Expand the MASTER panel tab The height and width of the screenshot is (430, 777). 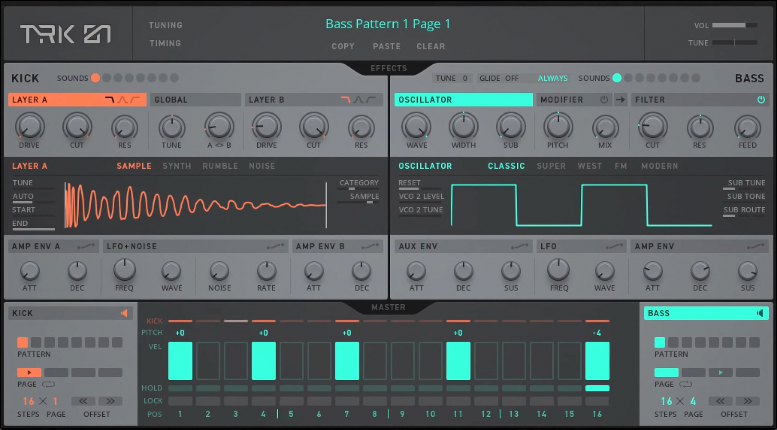coord(388,308)
